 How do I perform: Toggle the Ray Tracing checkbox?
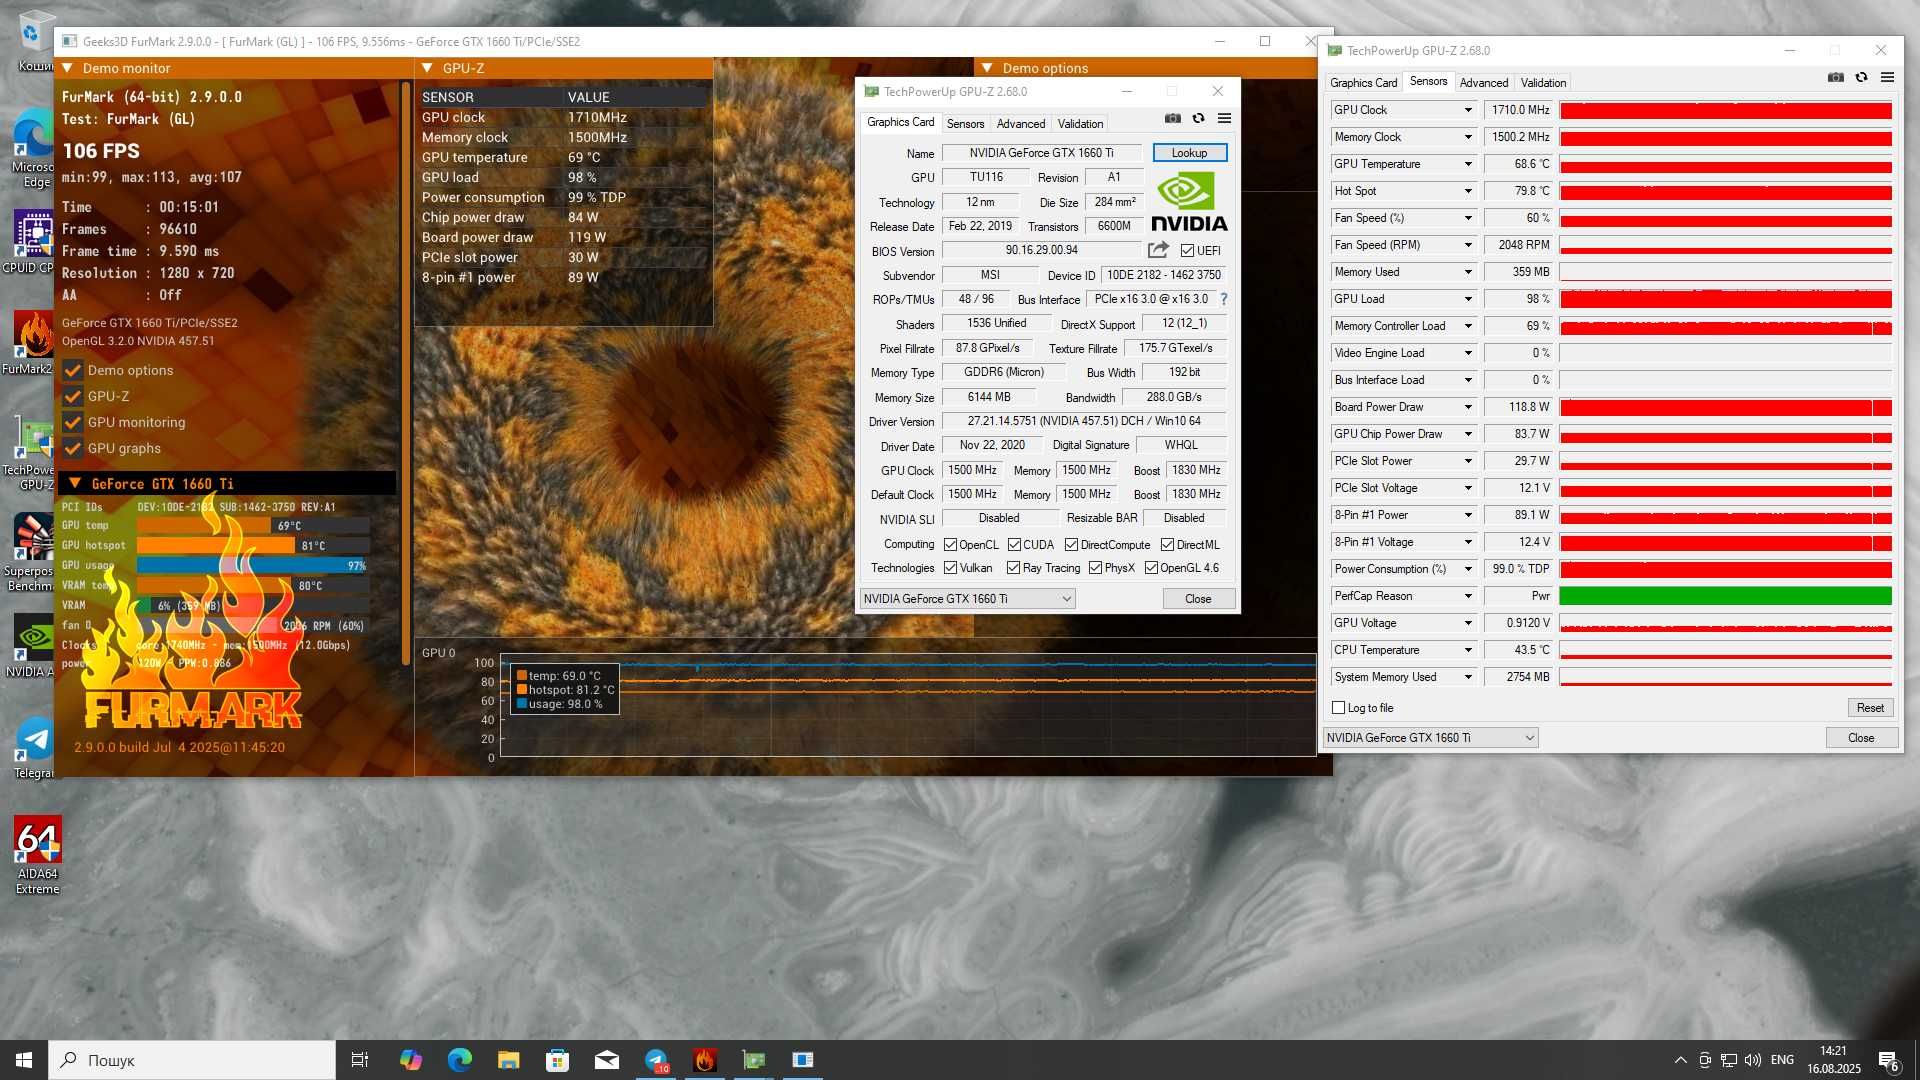tap(1013, 568)
